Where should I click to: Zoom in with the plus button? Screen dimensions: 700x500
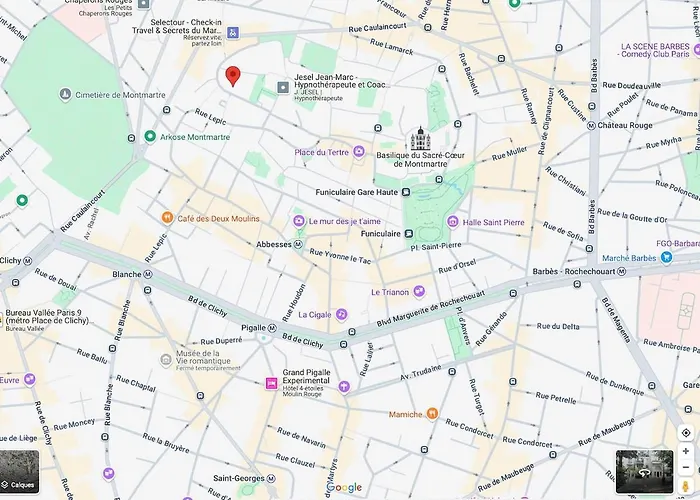(686, 451)
